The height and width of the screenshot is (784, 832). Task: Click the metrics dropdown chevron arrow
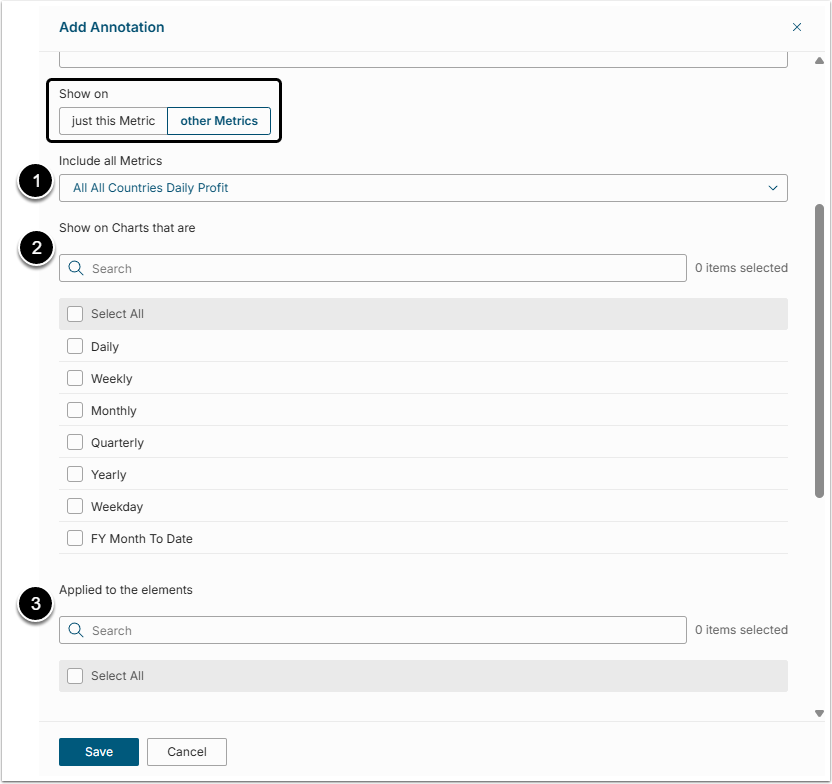(773, 188)
